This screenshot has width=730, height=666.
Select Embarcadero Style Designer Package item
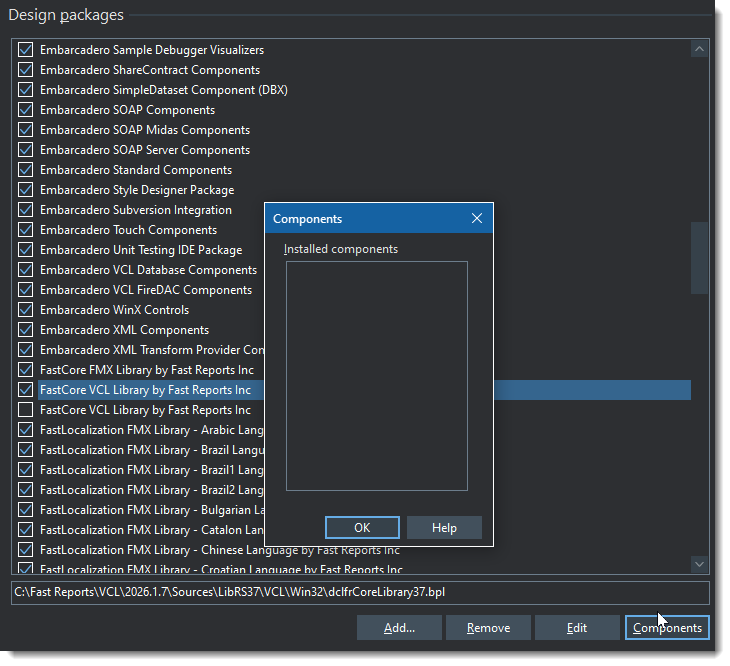[136, 190]
